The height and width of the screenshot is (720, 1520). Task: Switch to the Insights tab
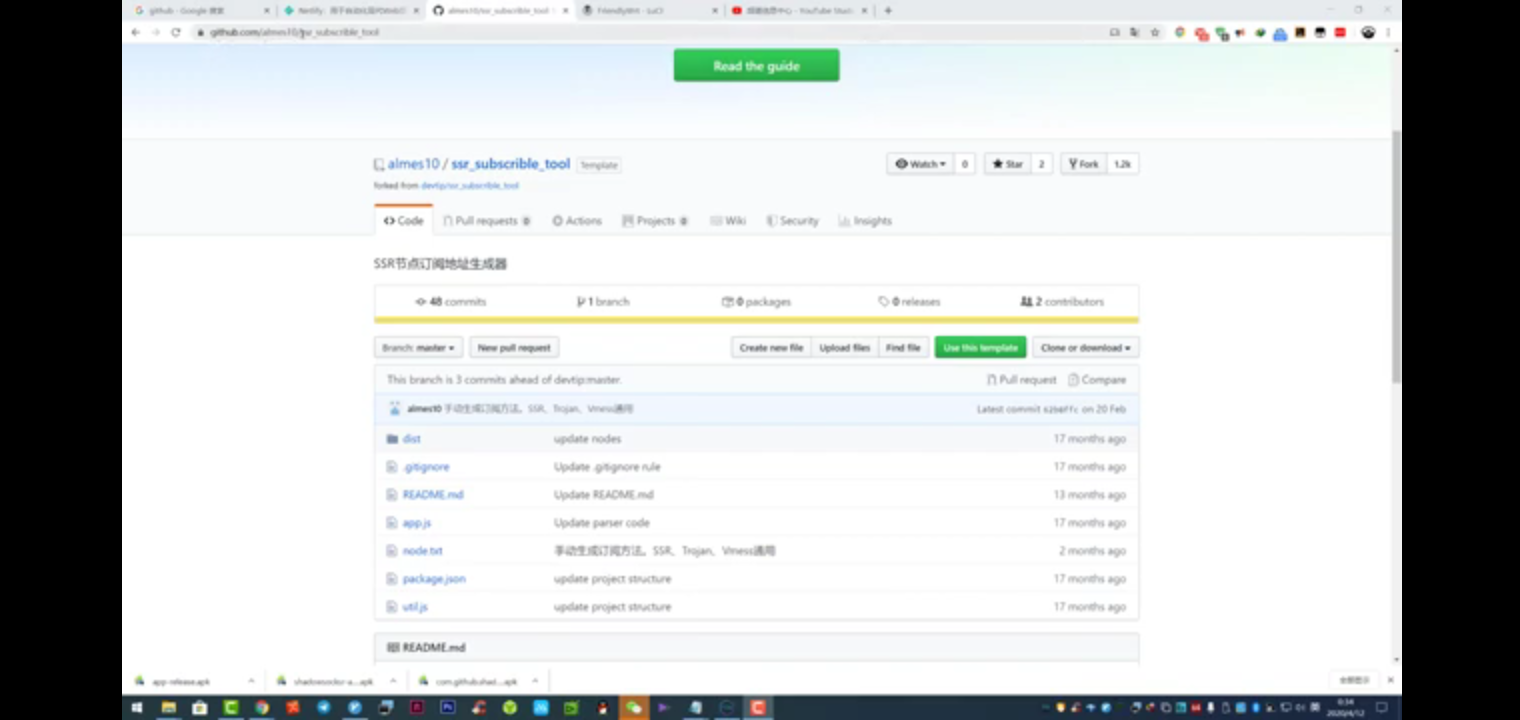865,221
